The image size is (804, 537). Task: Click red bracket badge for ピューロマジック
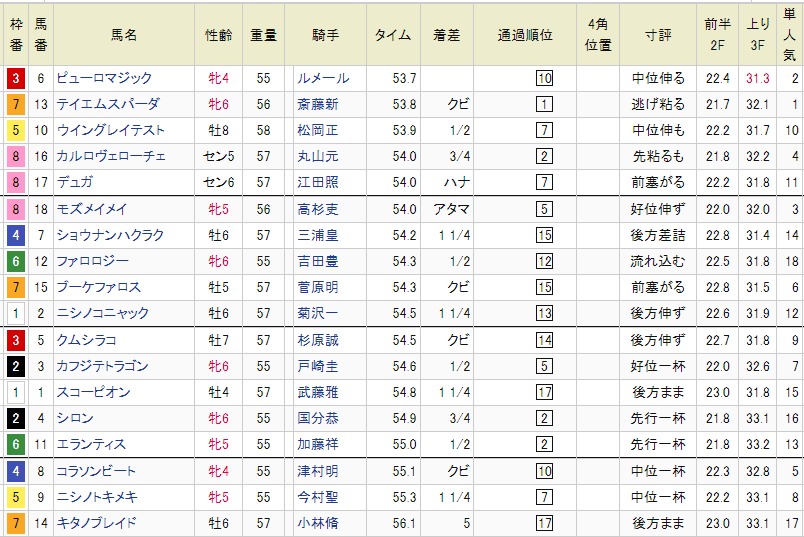click(14, 78)
